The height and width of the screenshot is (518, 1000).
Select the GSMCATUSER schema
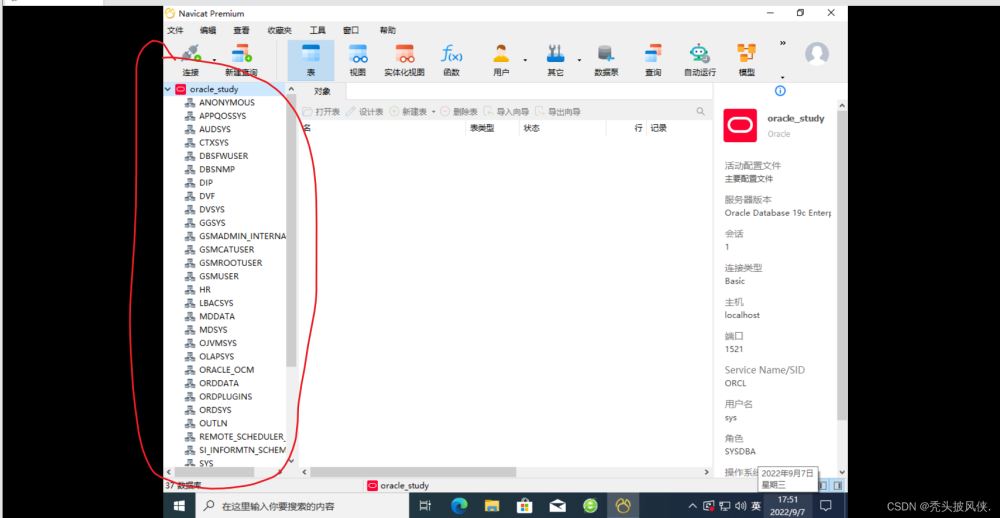click(228, 249)
